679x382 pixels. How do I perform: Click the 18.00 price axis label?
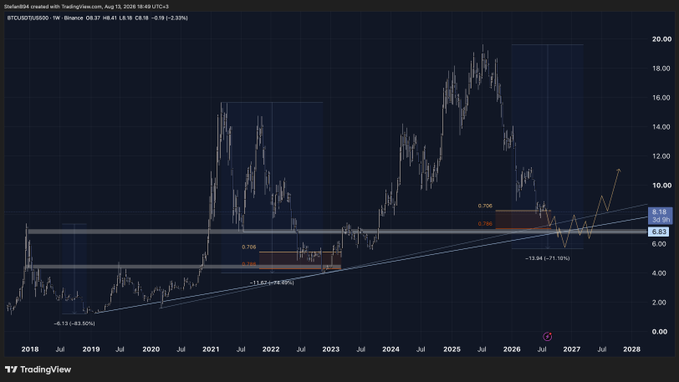661,68
